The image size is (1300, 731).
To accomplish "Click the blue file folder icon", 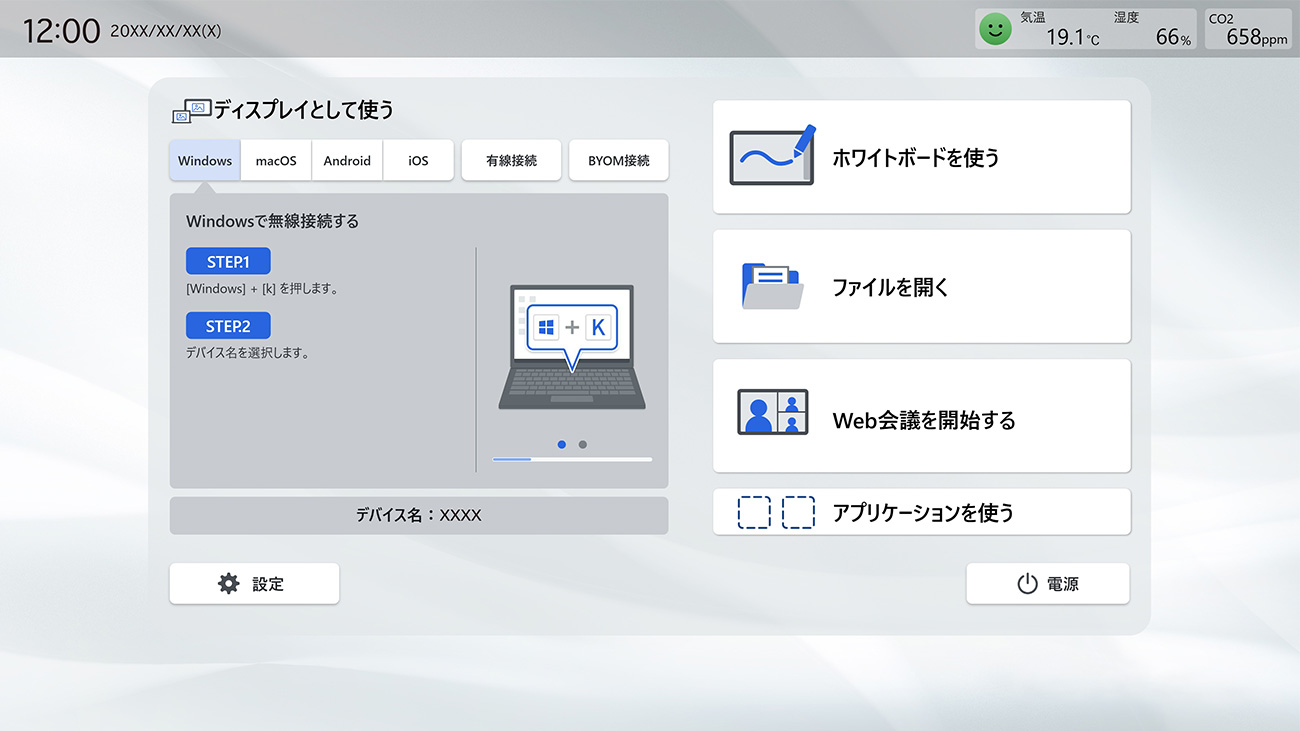I will click(x=772, y=286).
